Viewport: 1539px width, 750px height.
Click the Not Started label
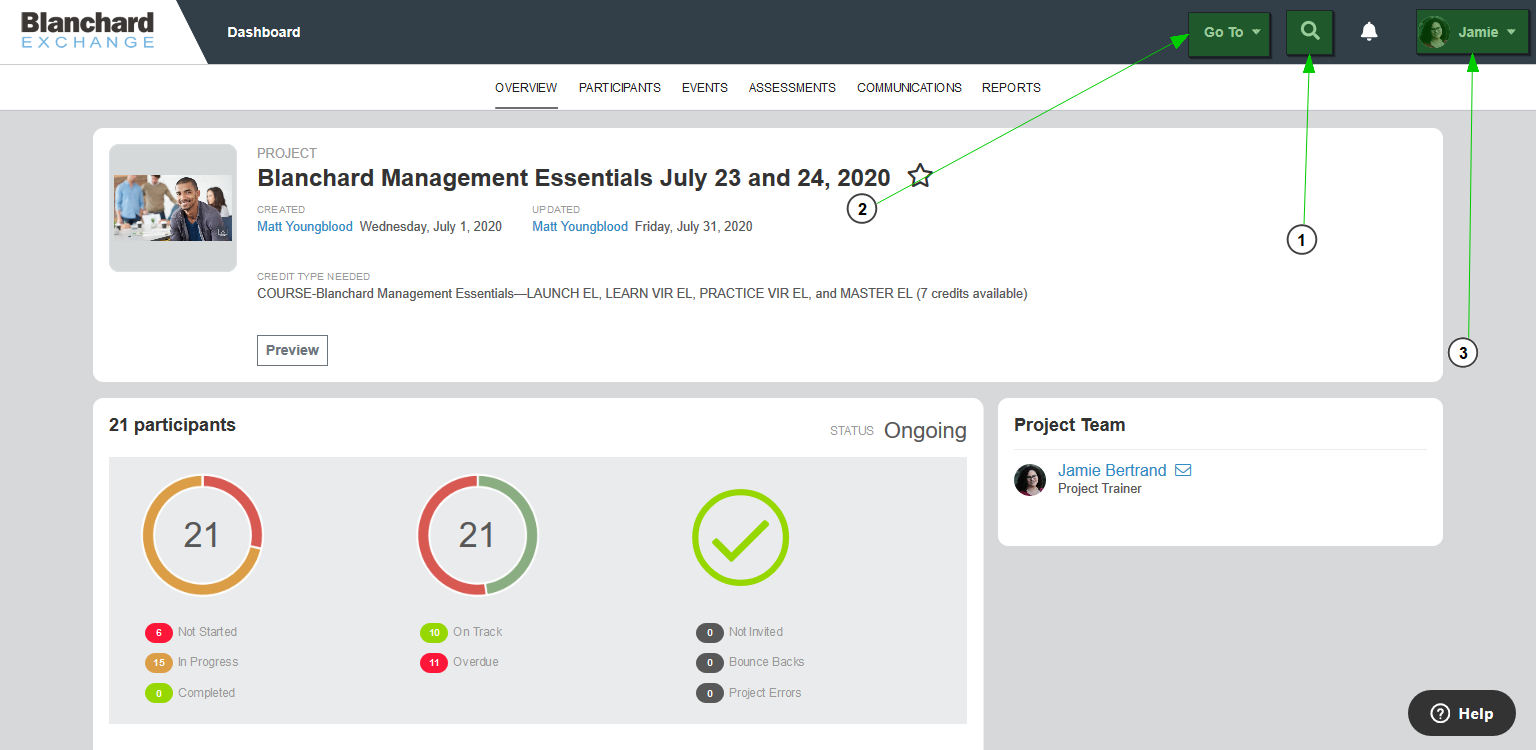pyautogui.click(x=207, y=632)
